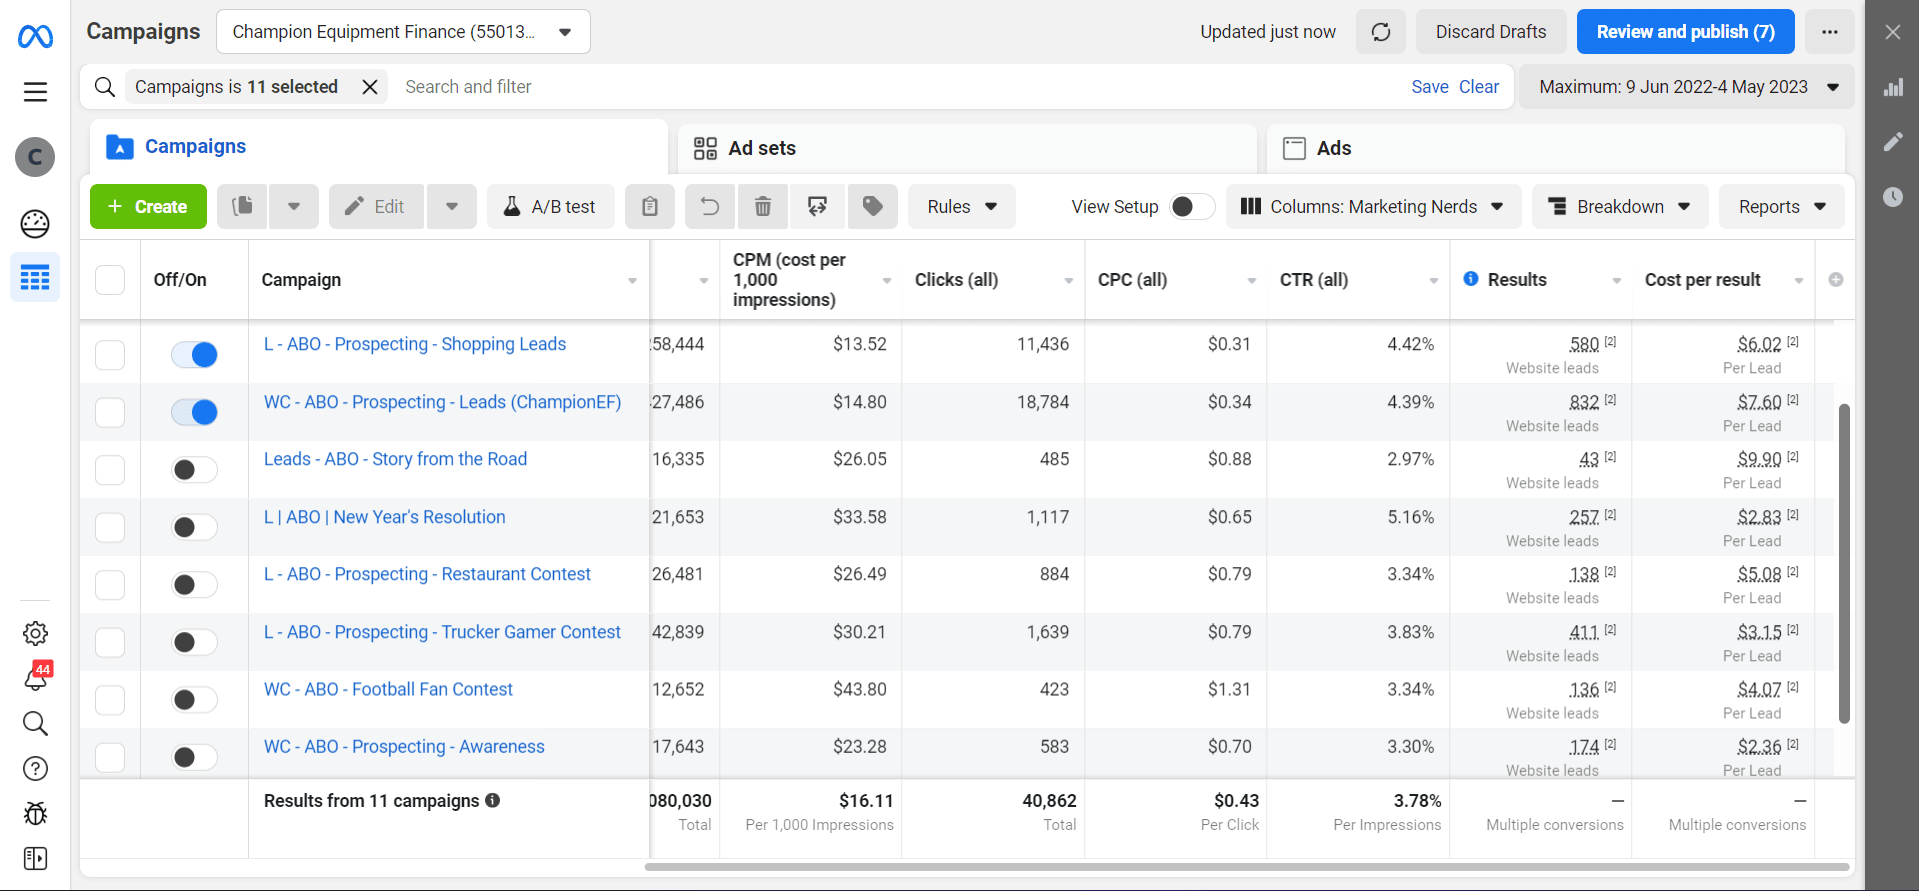Expand the Edit options arrow
Image resolution: width=1919 pixels, height=891 pixels.
[x=452, y=206]
